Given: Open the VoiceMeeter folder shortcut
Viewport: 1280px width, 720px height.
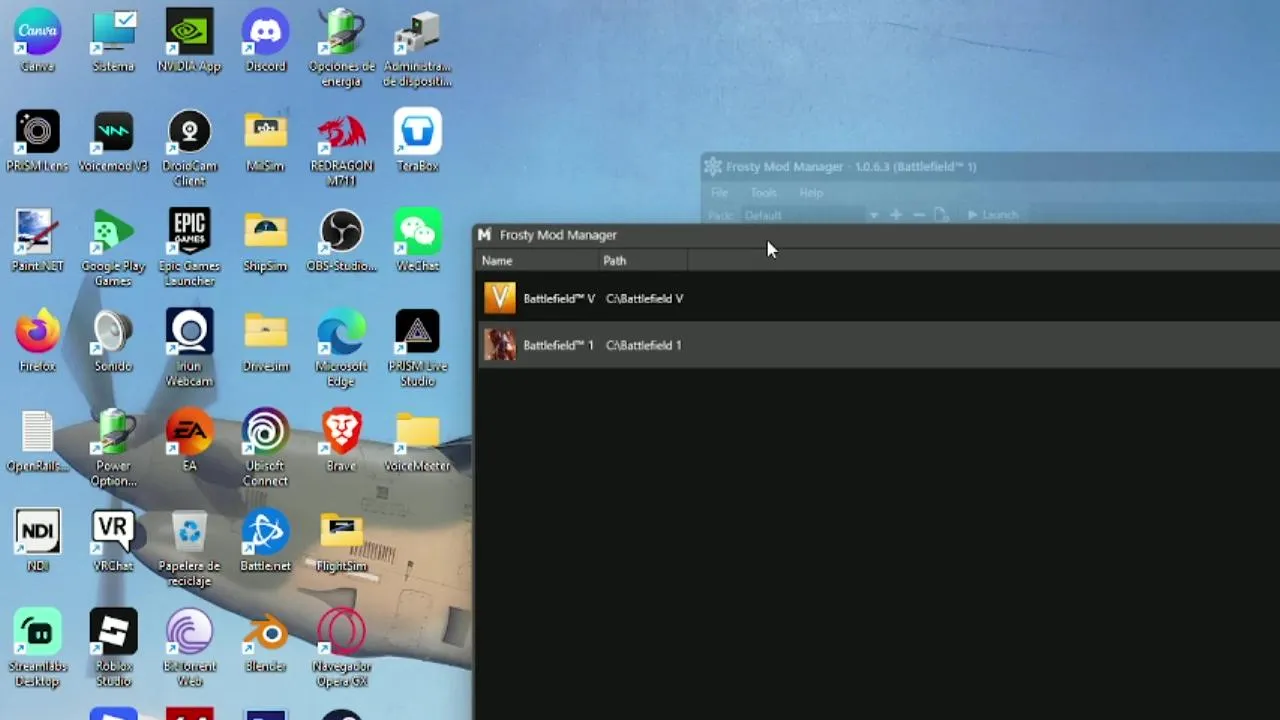Looking at the screenshot, I should [x=417, y=440].
